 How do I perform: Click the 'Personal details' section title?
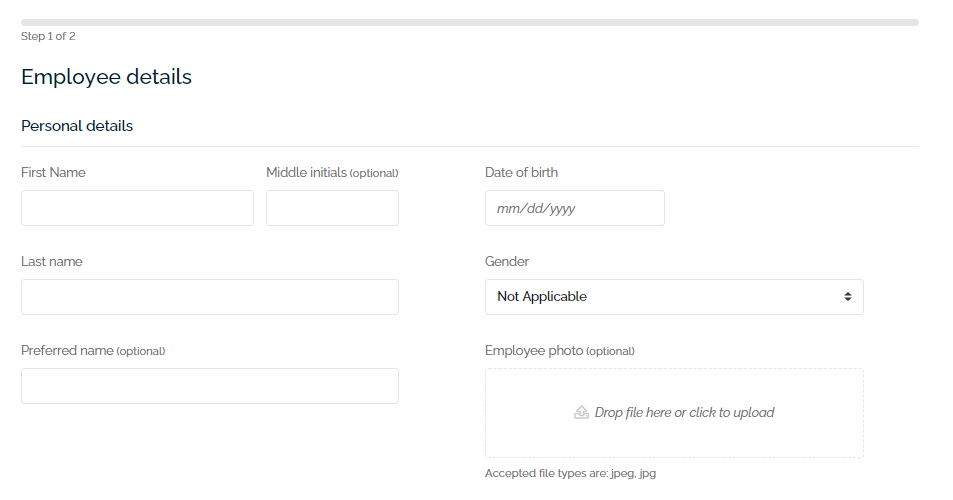pyautogui.click(x=77, y=126)
